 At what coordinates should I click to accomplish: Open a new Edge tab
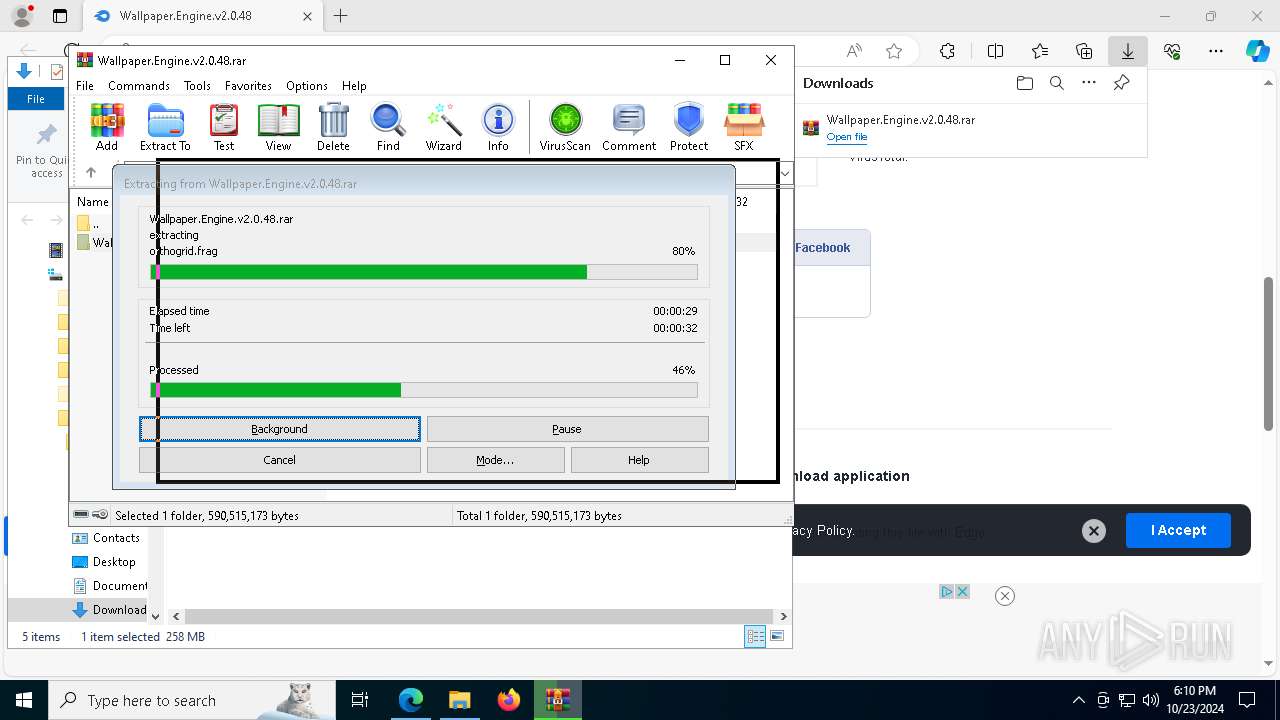click(341, 16)
